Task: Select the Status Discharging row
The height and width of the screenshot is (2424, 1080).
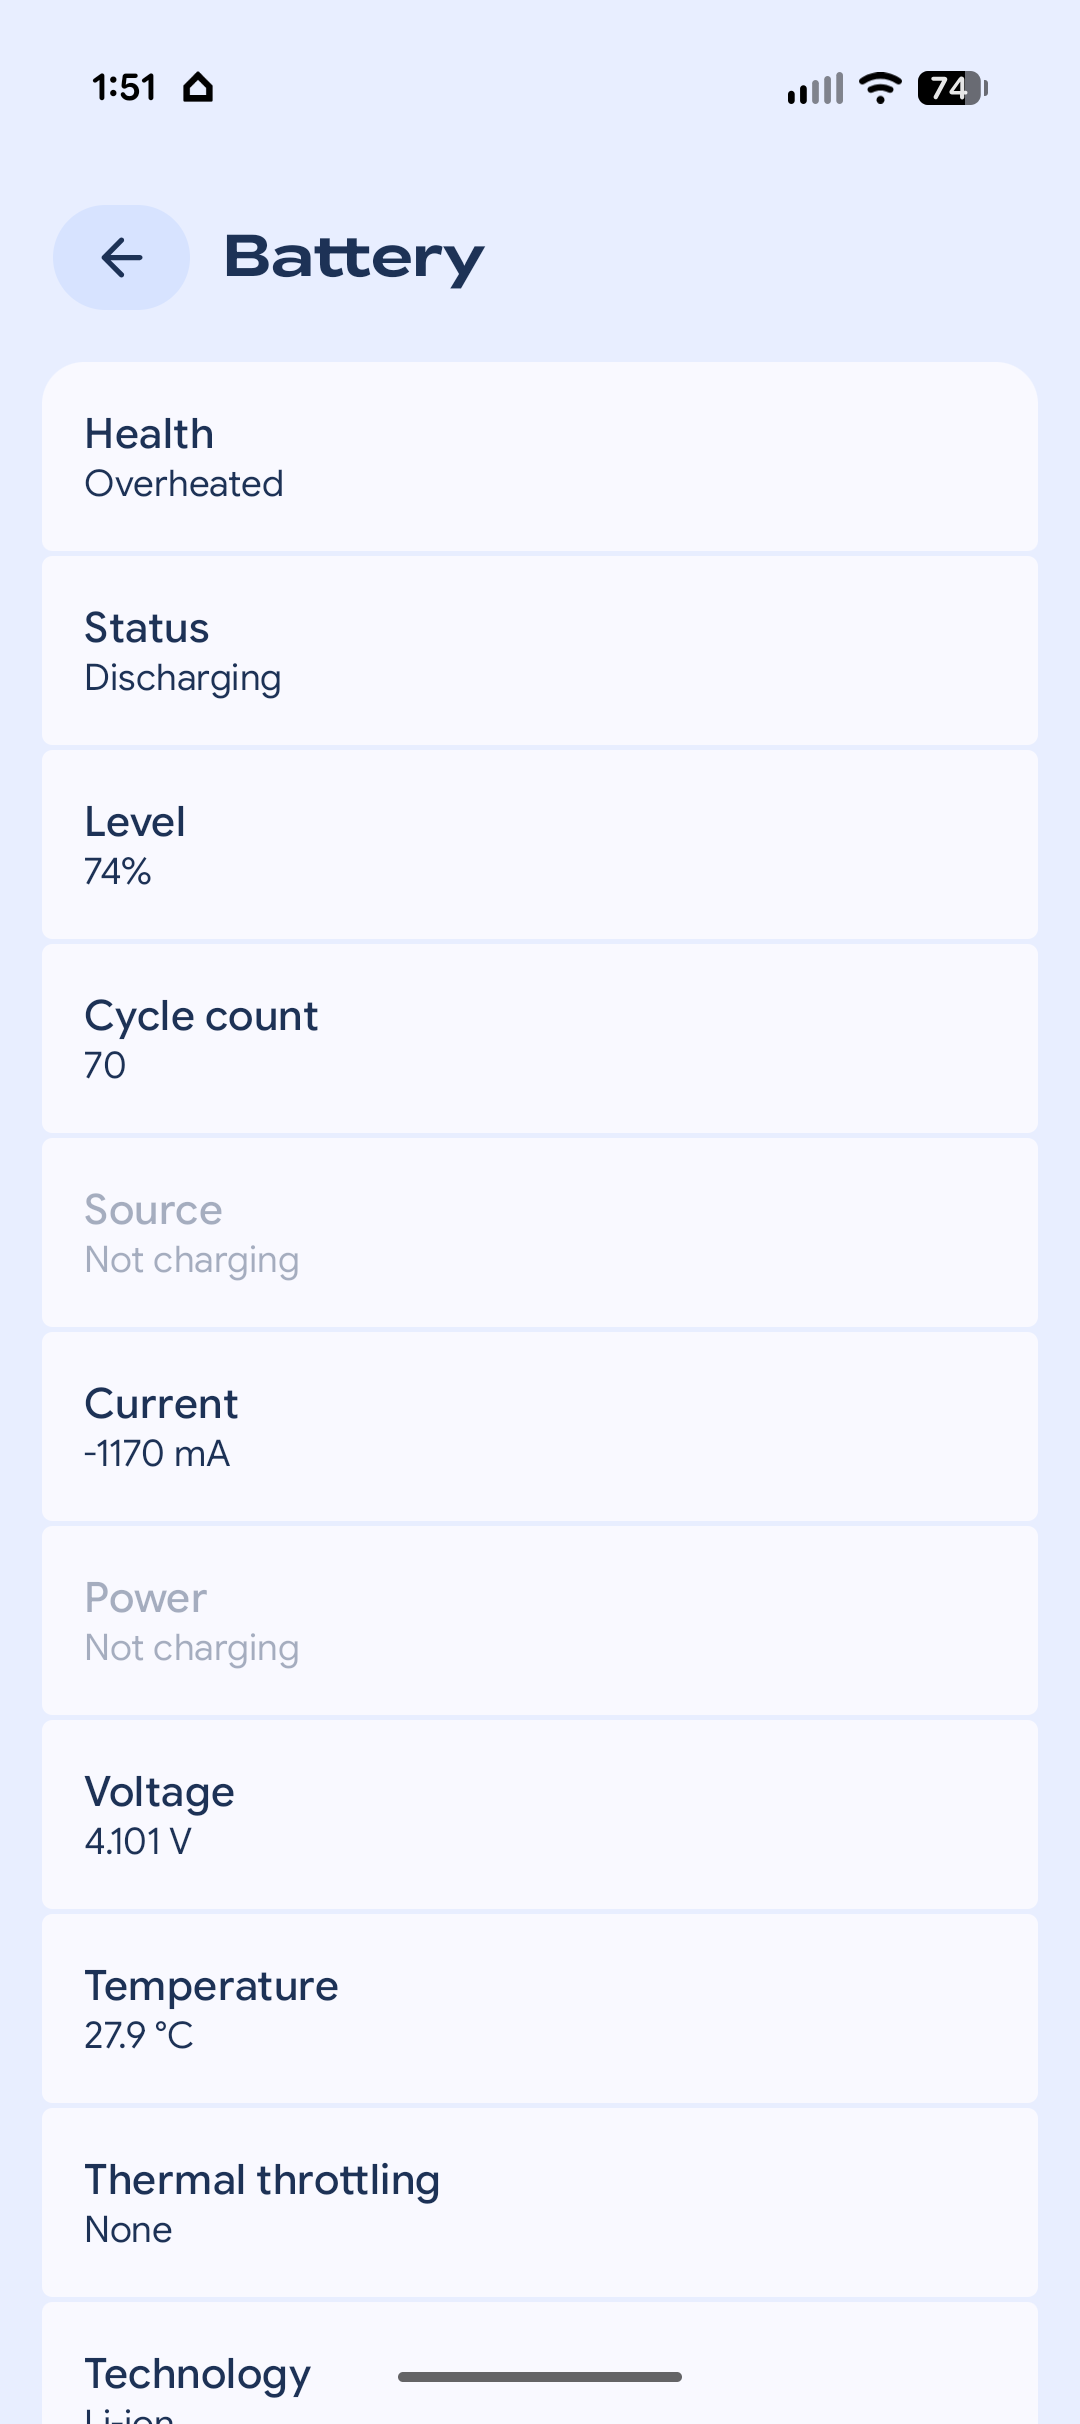Action: click(x=540, y=651)
